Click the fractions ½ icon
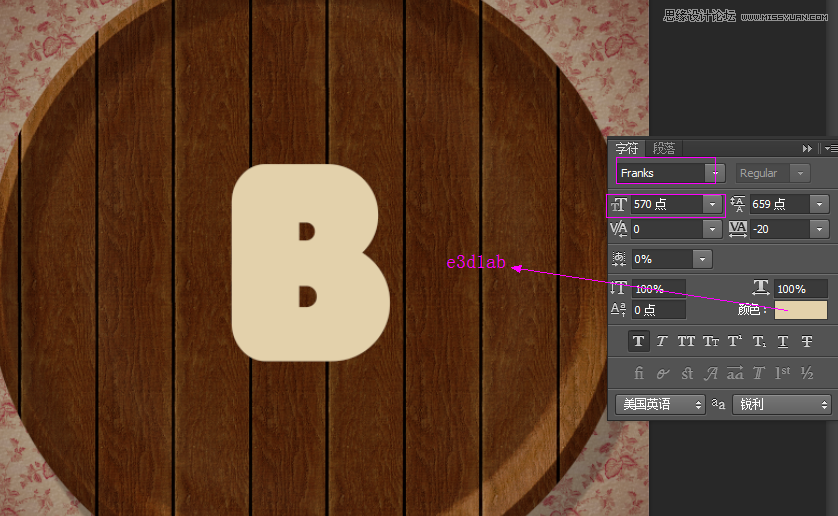 coord(807,373)
